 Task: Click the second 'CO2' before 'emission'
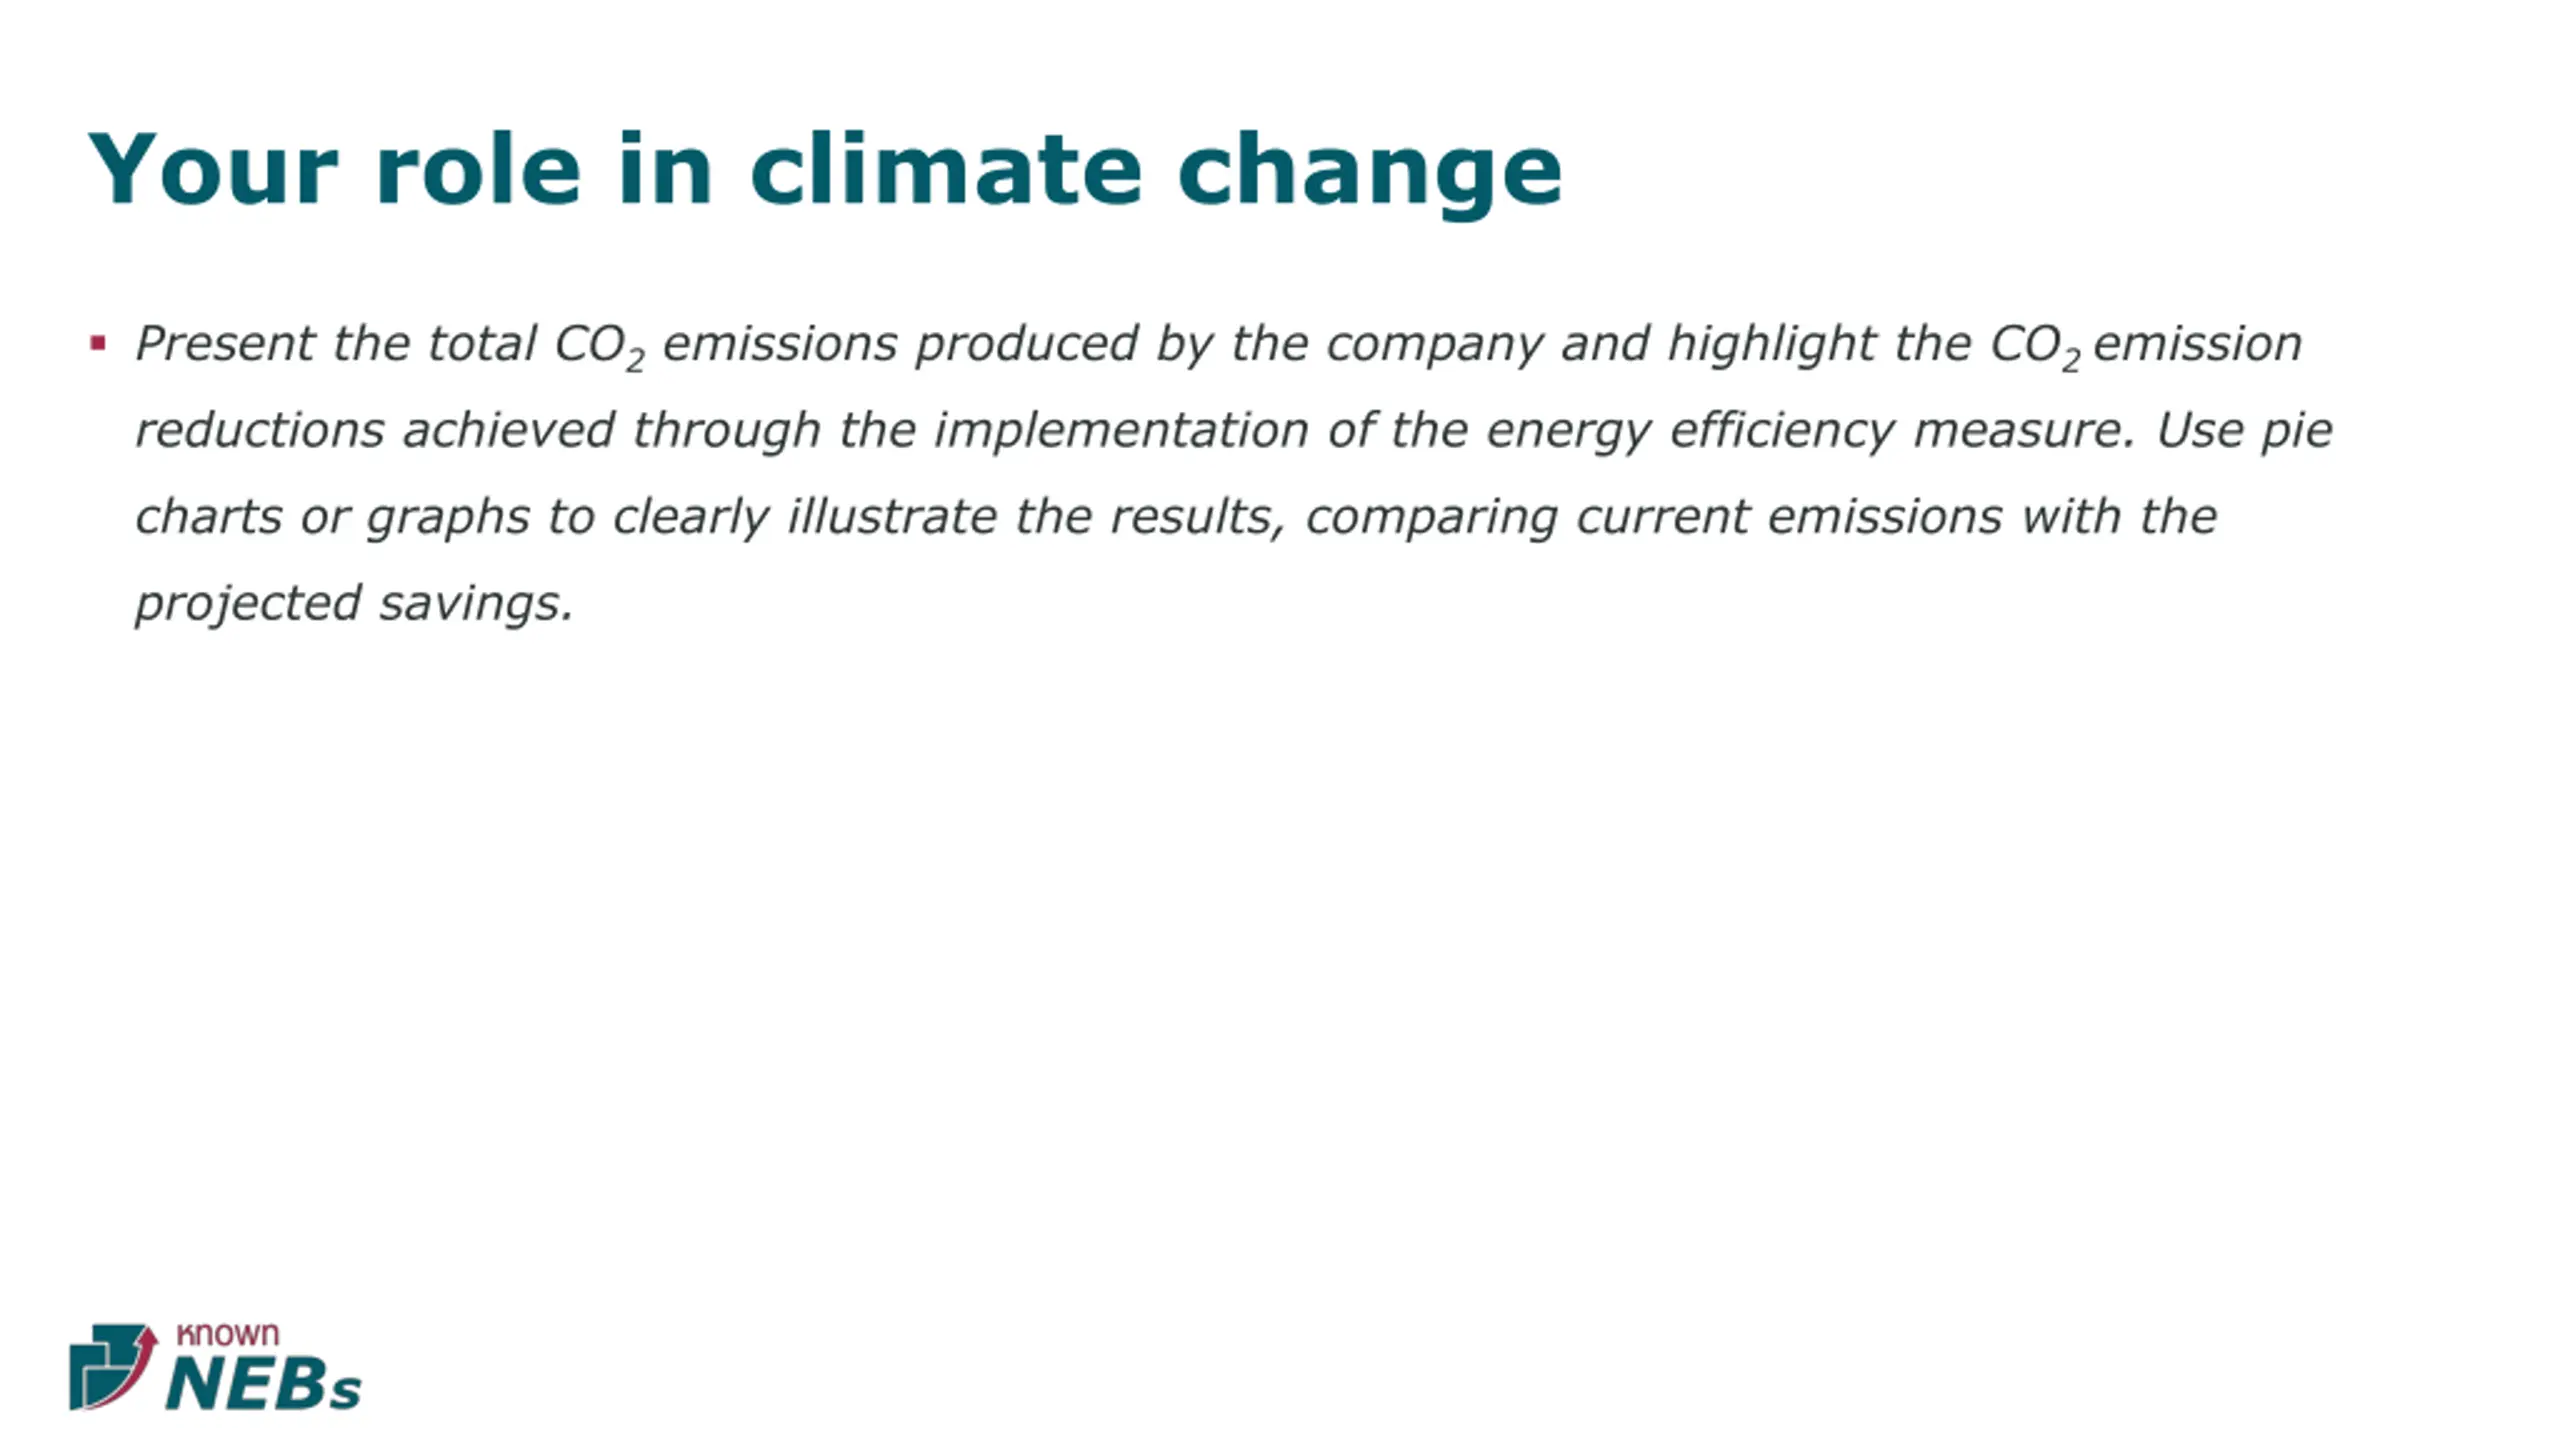[2035, 346]
